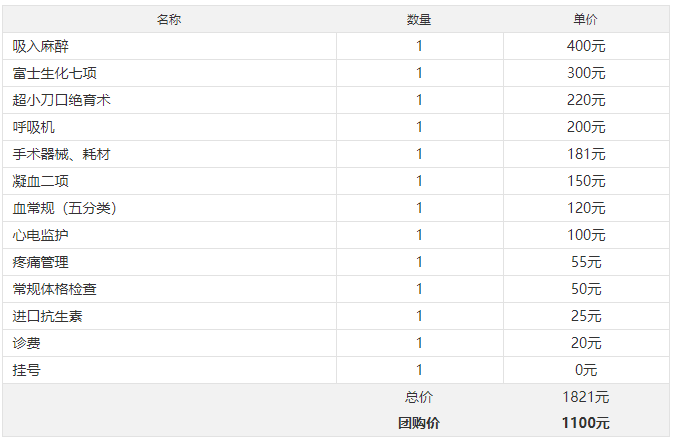The width and height of the screenshot is (674, 440).
Task: Click the 400元 price cell
Action: (586, 46)
